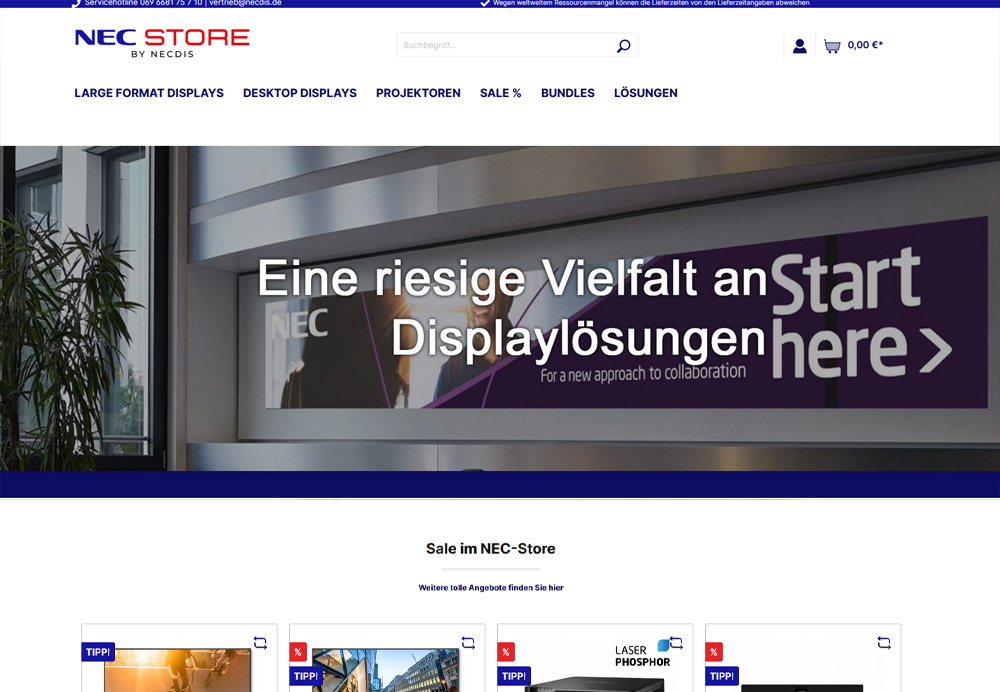Image resolution: width=1000 pixels, height=692 pixels.
Task: Click the TIPP! badge on the Laser Phosphor card
Action: (514, 676)
